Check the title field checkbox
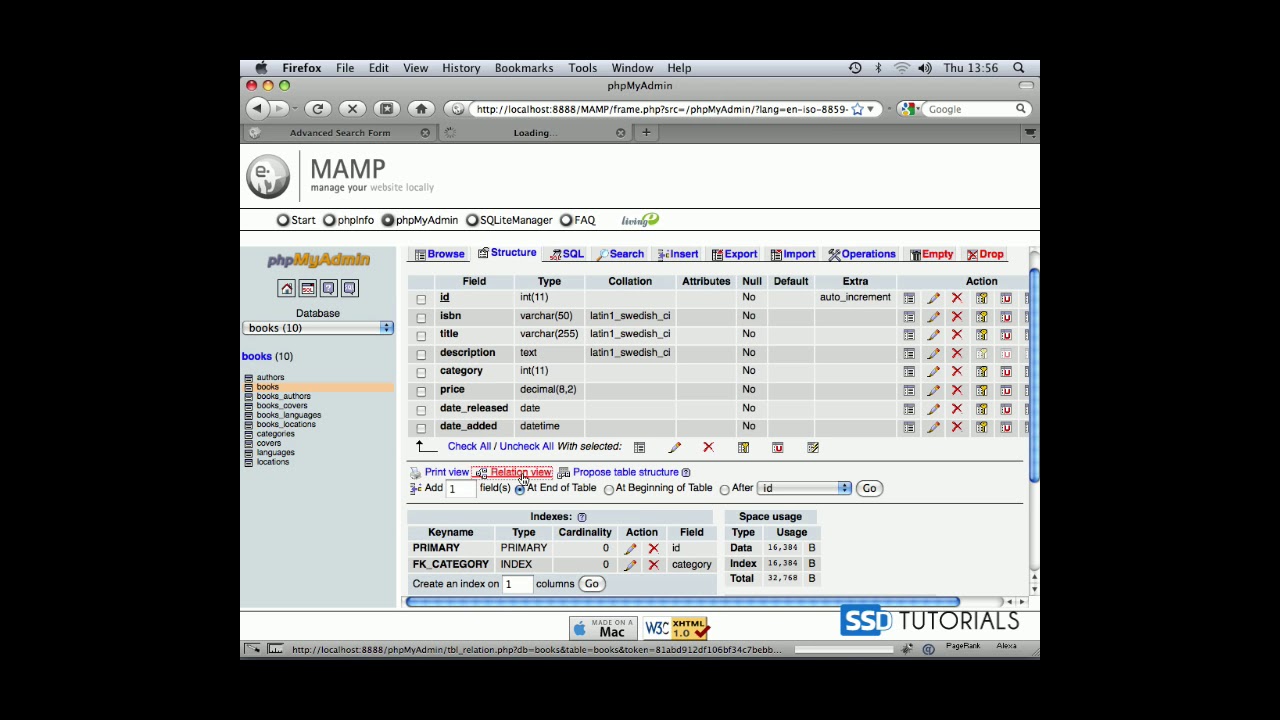 [421, 335]
